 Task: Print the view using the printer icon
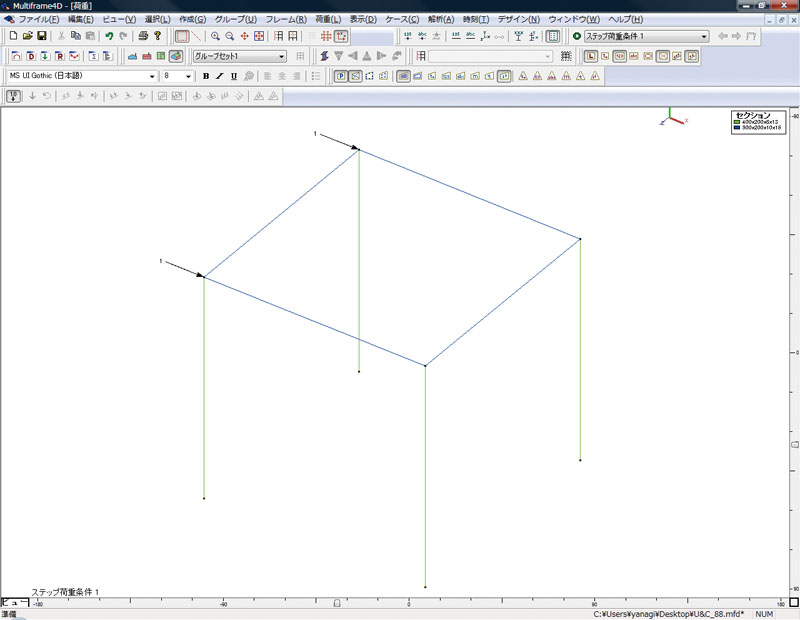tap(143, 36)
